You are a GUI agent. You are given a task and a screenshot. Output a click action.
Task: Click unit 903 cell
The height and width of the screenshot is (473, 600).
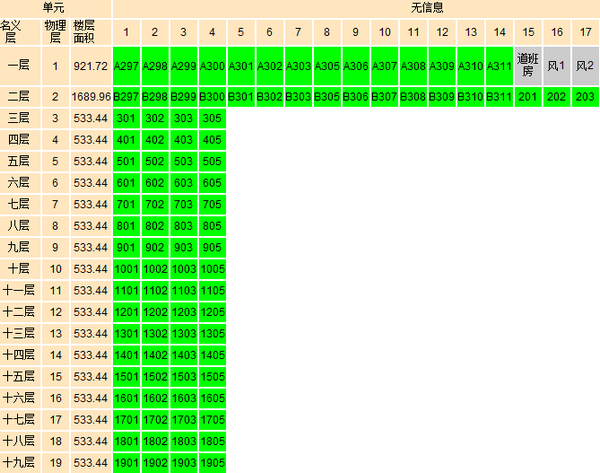[184, 248]
